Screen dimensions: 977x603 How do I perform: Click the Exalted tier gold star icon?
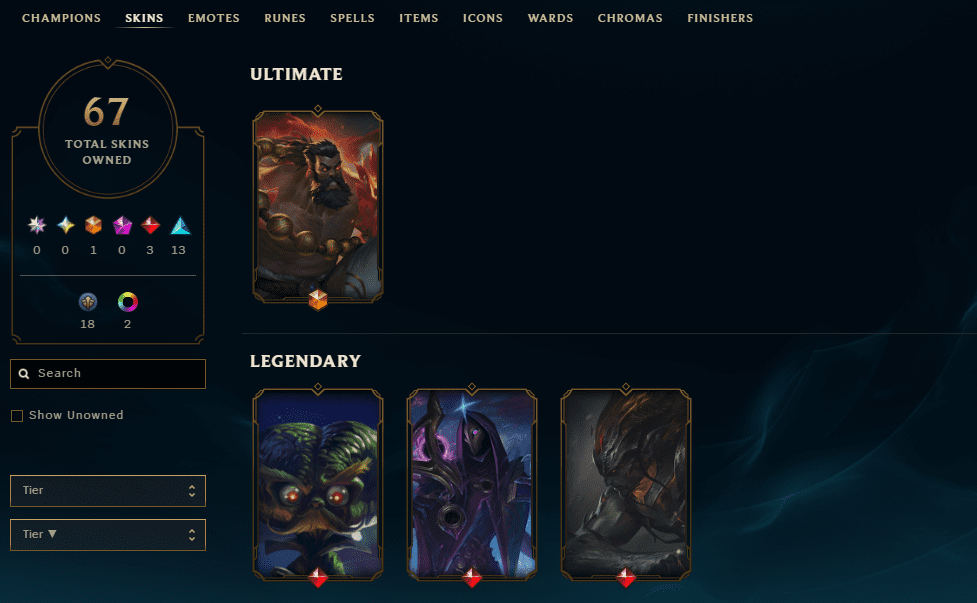coord(65,225)
